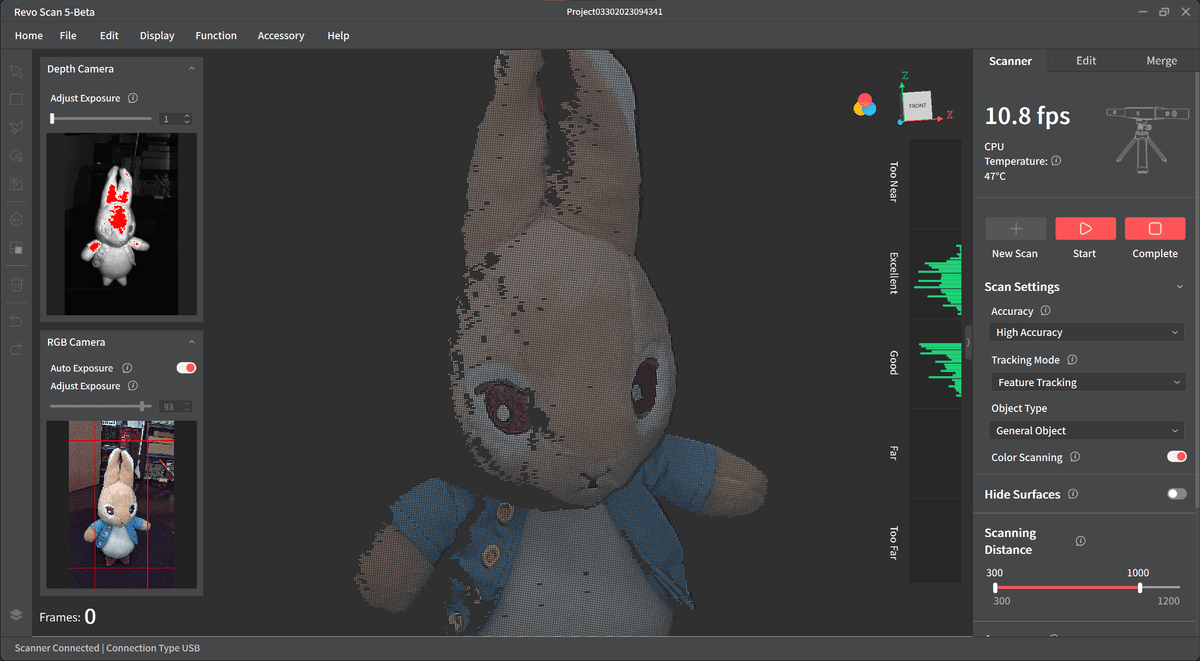The height and width of the screenshot is (661, 1200).
Task: Disable the Color Scanning switch
Action: click(x=1176, y=457)
